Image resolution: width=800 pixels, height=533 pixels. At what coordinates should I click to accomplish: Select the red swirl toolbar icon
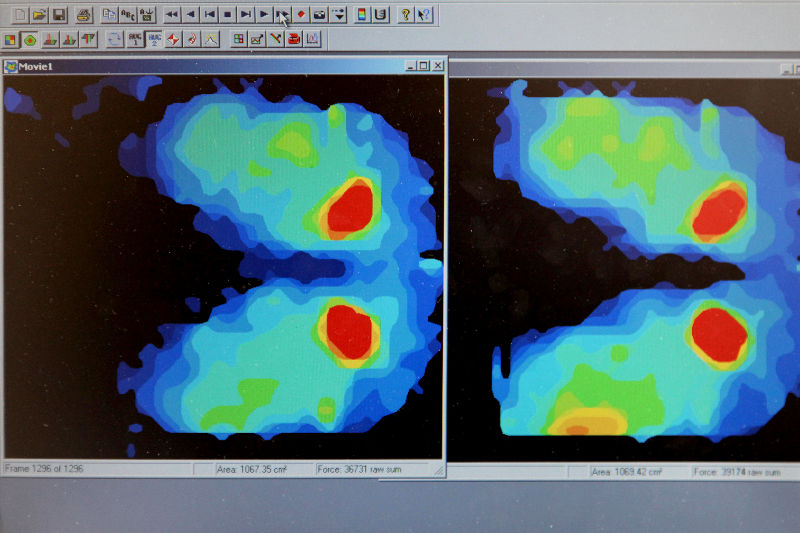click(192, 39)
